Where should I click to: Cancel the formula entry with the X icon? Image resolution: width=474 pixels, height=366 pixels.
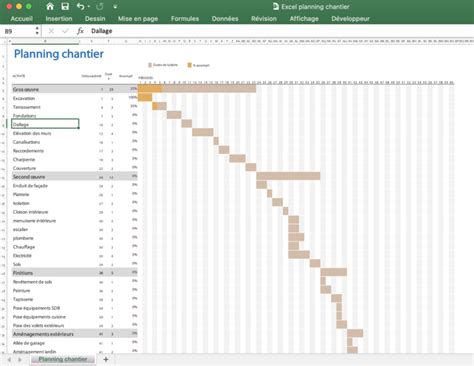click(x=51, y=31)
